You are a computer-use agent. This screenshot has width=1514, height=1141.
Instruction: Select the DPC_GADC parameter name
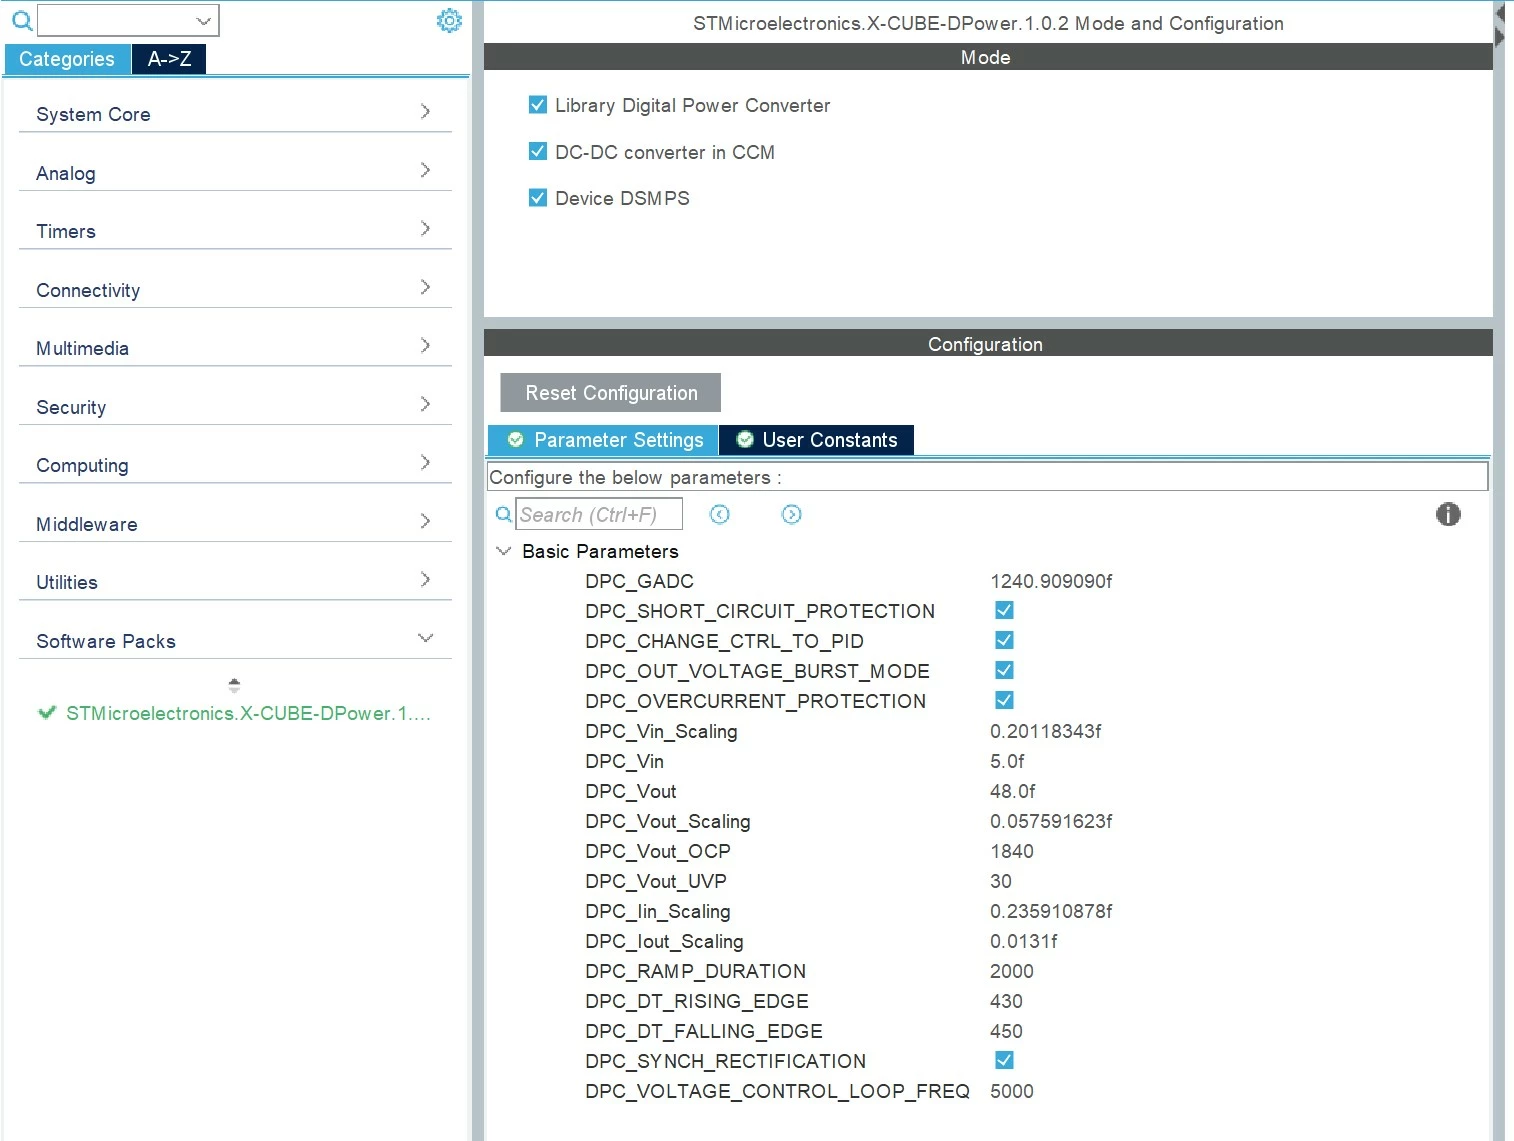639,581
